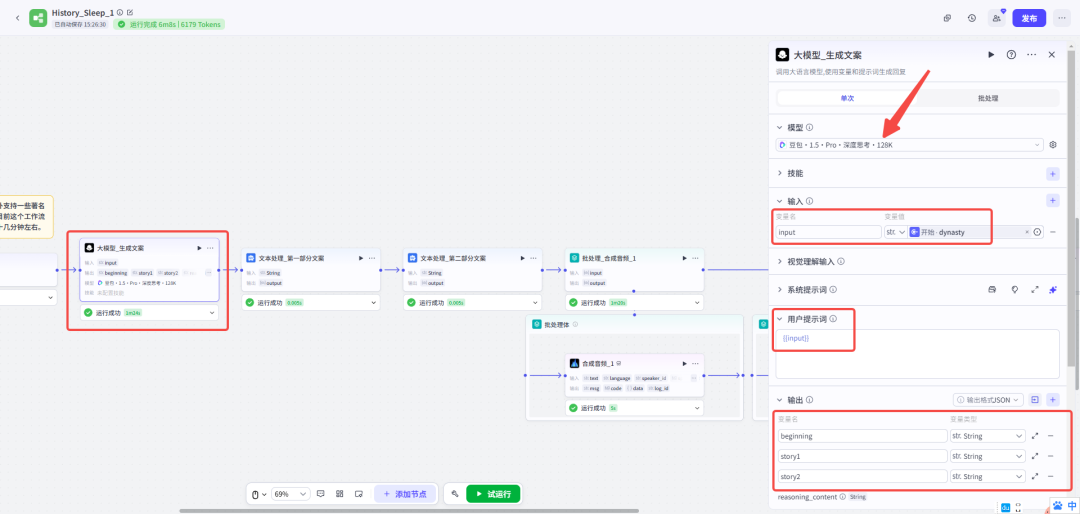Edit the History_Sleep_1 workflow name
The width and height of the screenshot is (1080, 514).
pos(130,12)
